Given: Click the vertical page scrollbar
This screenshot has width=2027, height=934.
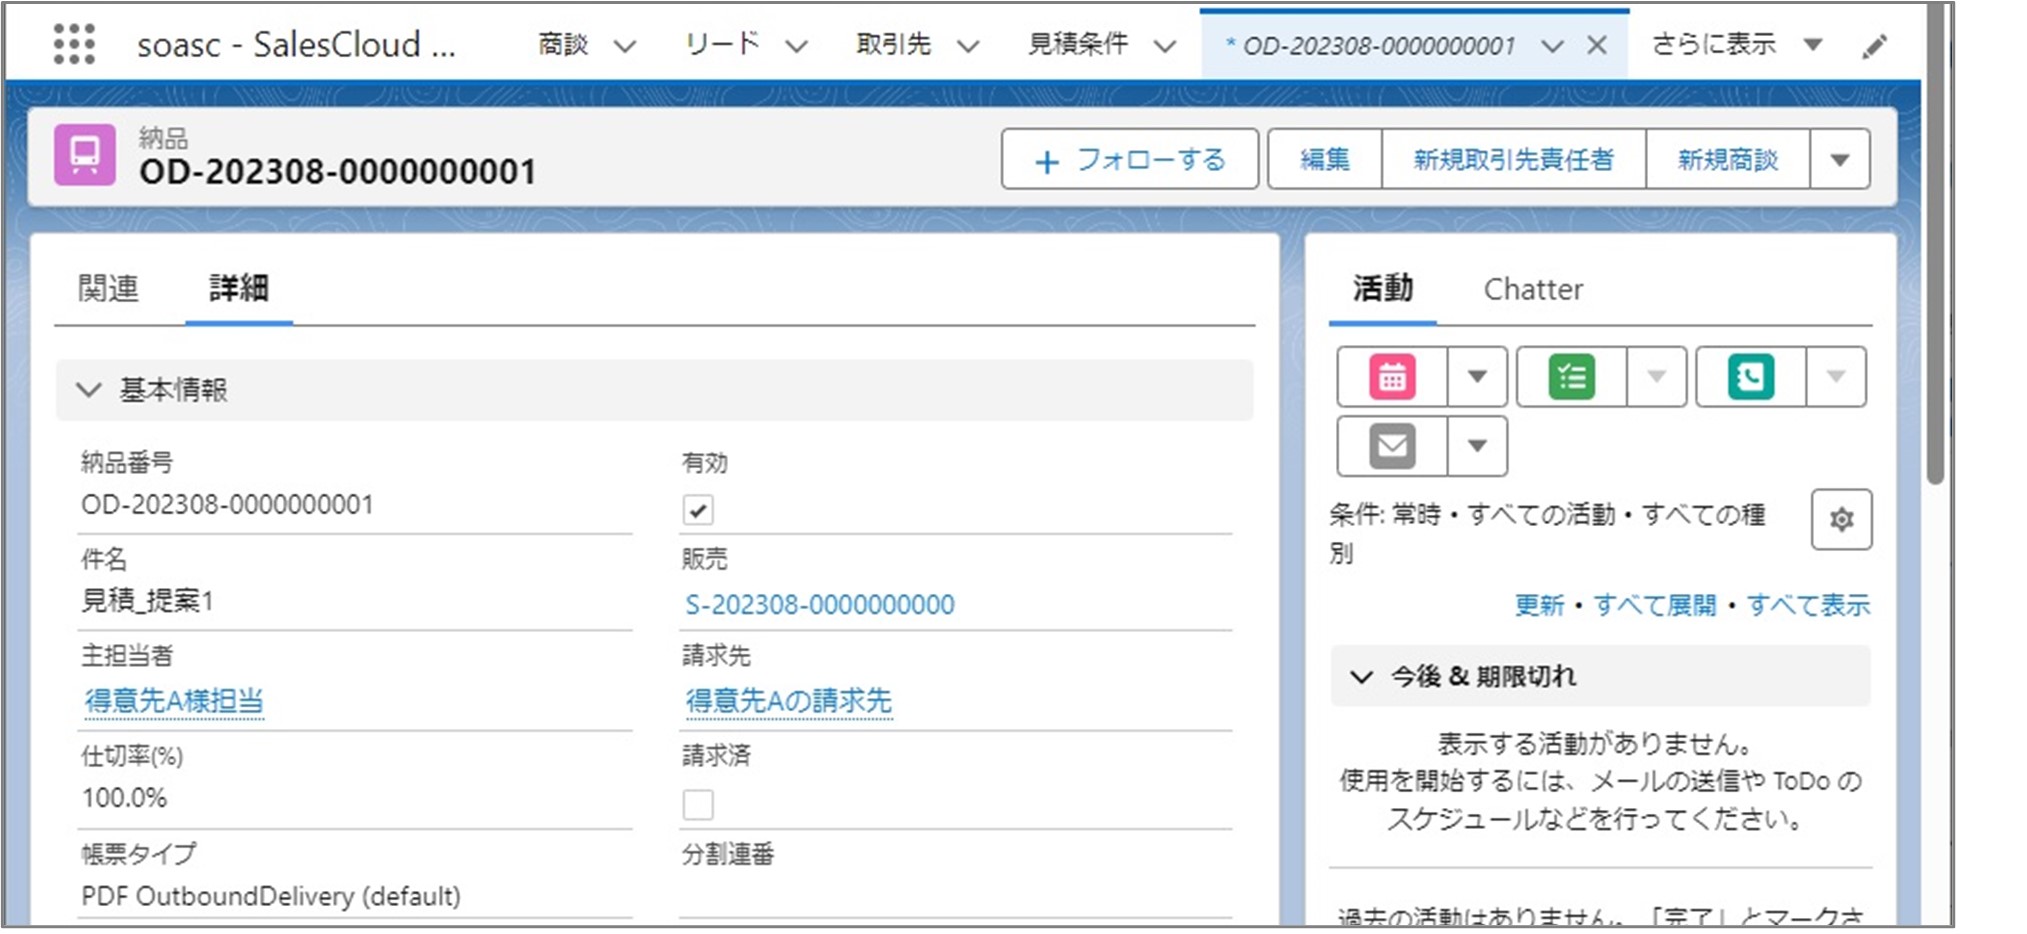Looking at the screenshot, I should coord(1936,243).
